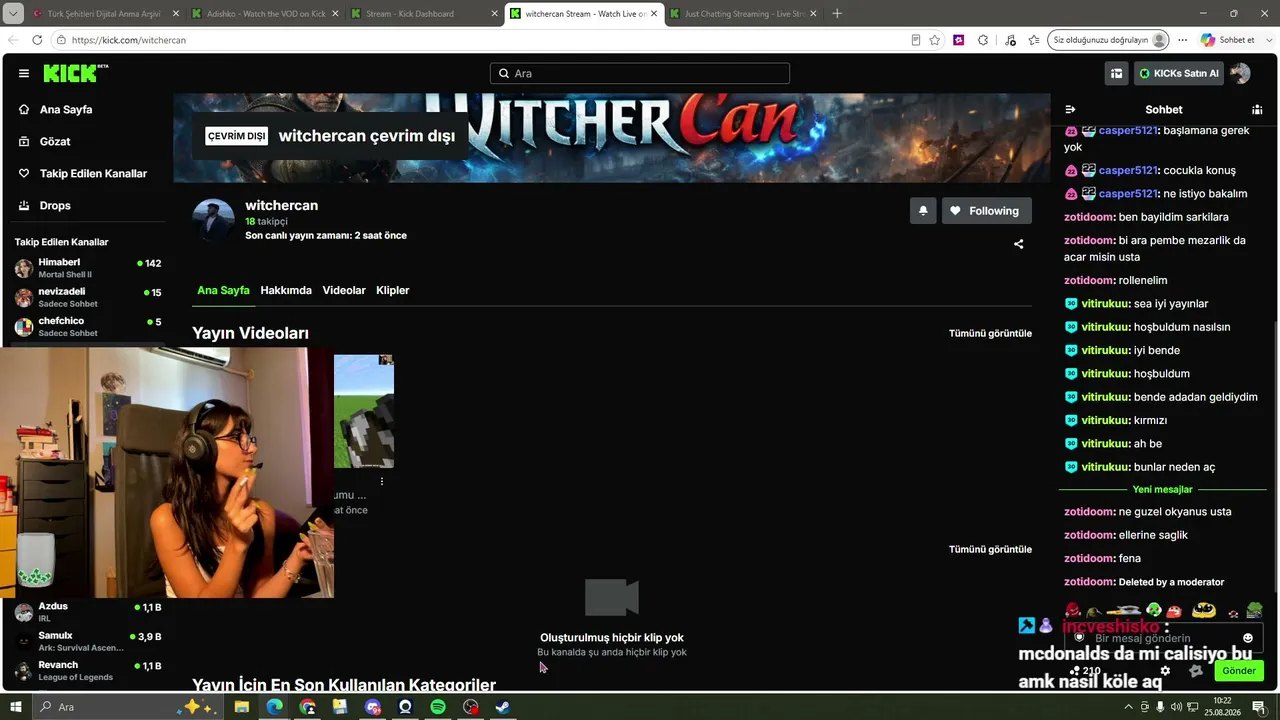This screenshot has height=720, width=1280.
Task: Open the Samulx channel in the sidebar
Action: pyautogui.click(x=88, y=641)
